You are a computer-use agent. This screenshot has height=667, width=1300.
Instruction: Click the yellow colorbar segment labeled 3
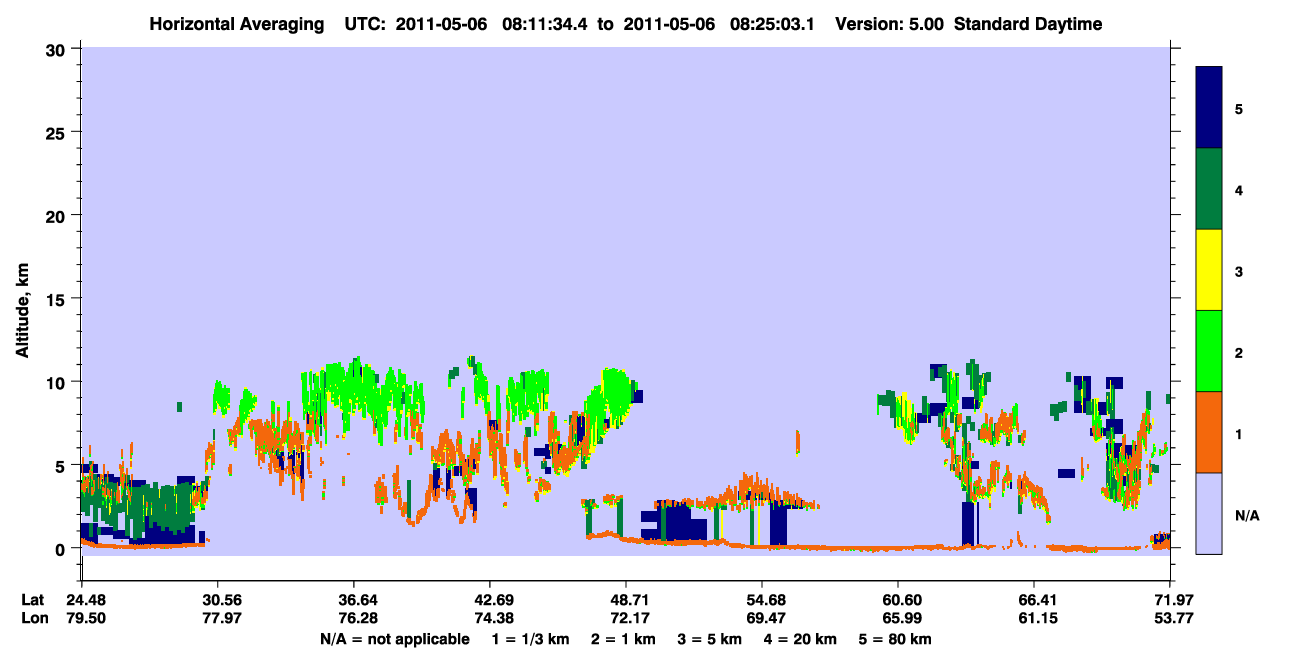point(1209,270)
